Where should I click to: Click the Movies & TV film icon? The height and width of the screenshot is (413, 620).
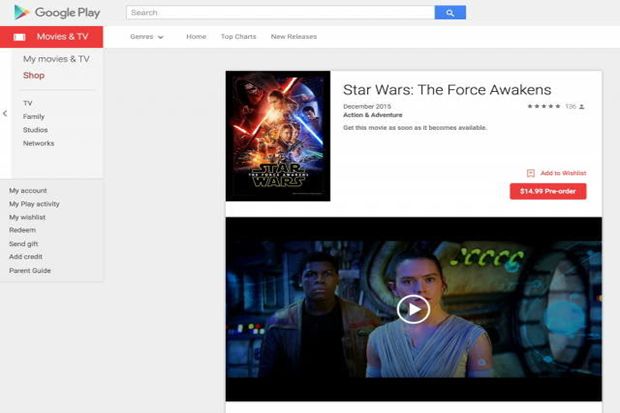pyautogui.click(x=19, y=37)
